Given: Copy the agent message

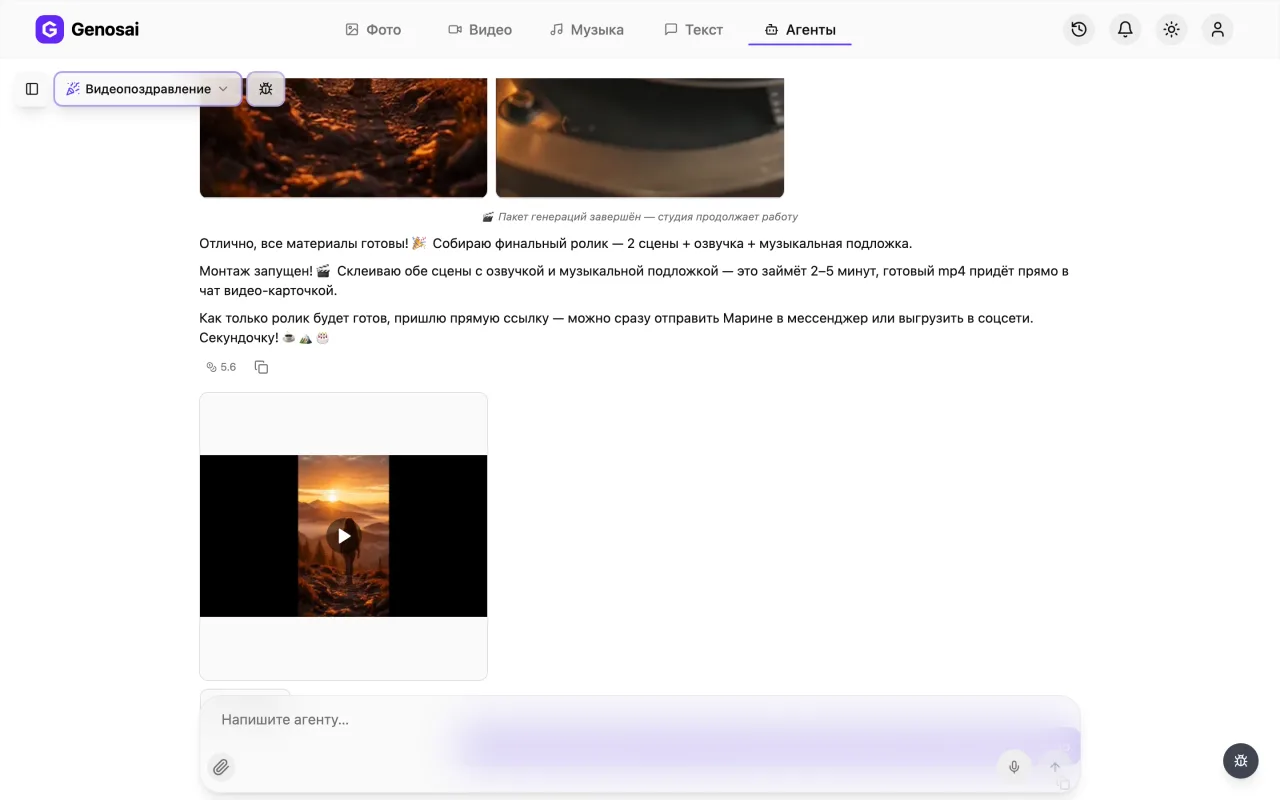Looking at the screenshot, I should click(261, 367).
